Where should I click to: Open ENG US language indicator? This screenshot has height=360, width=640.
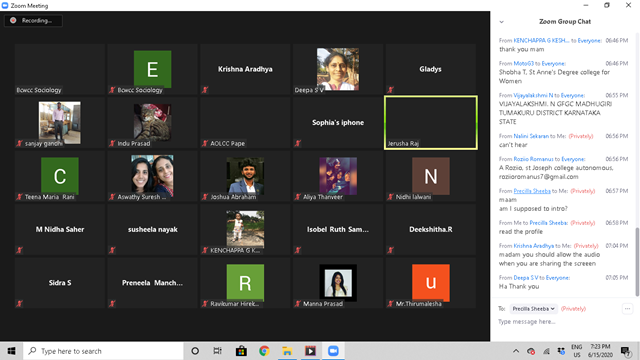click(577, 351)
